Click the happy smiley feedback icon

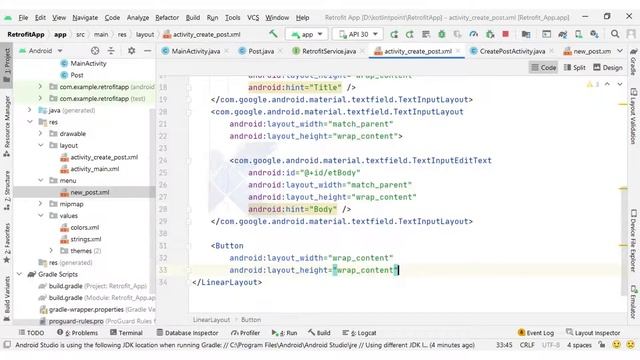[x=616, y=344]
